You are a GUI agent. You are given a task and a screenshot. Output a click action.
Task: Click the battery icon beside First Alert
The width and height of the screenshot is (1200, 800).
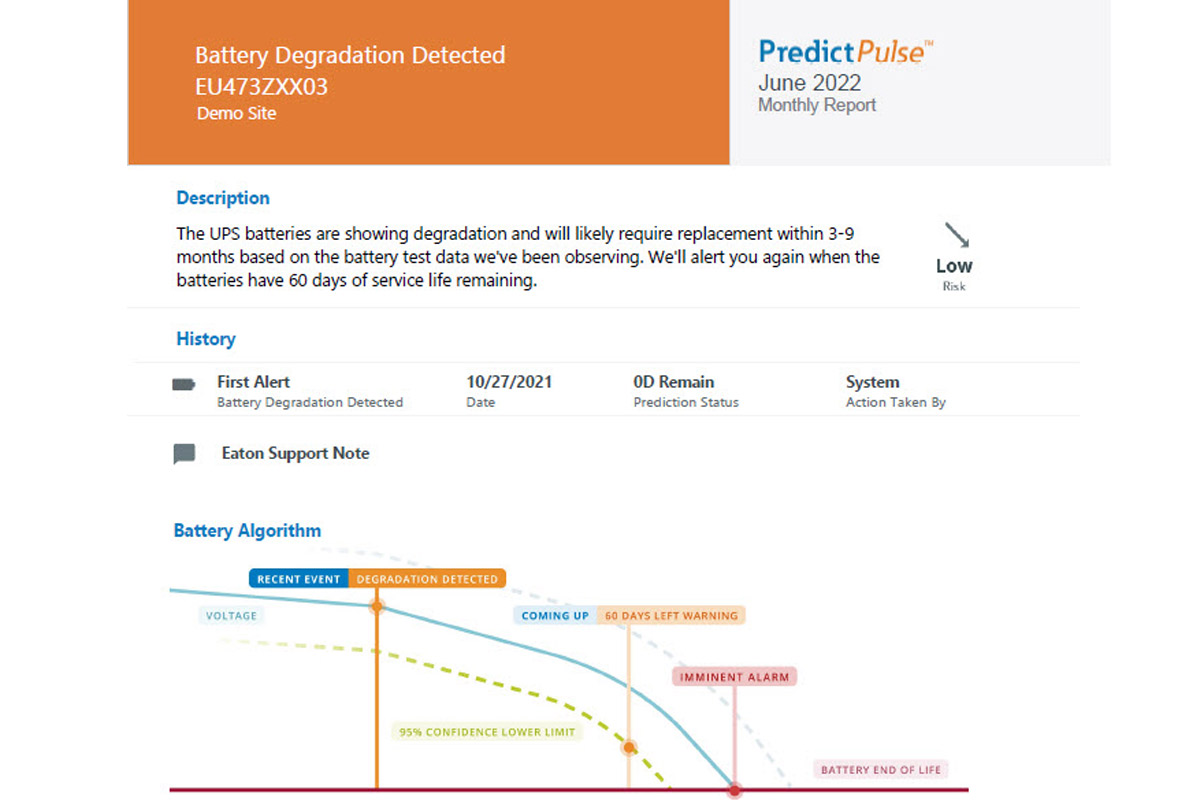[184, 384]
